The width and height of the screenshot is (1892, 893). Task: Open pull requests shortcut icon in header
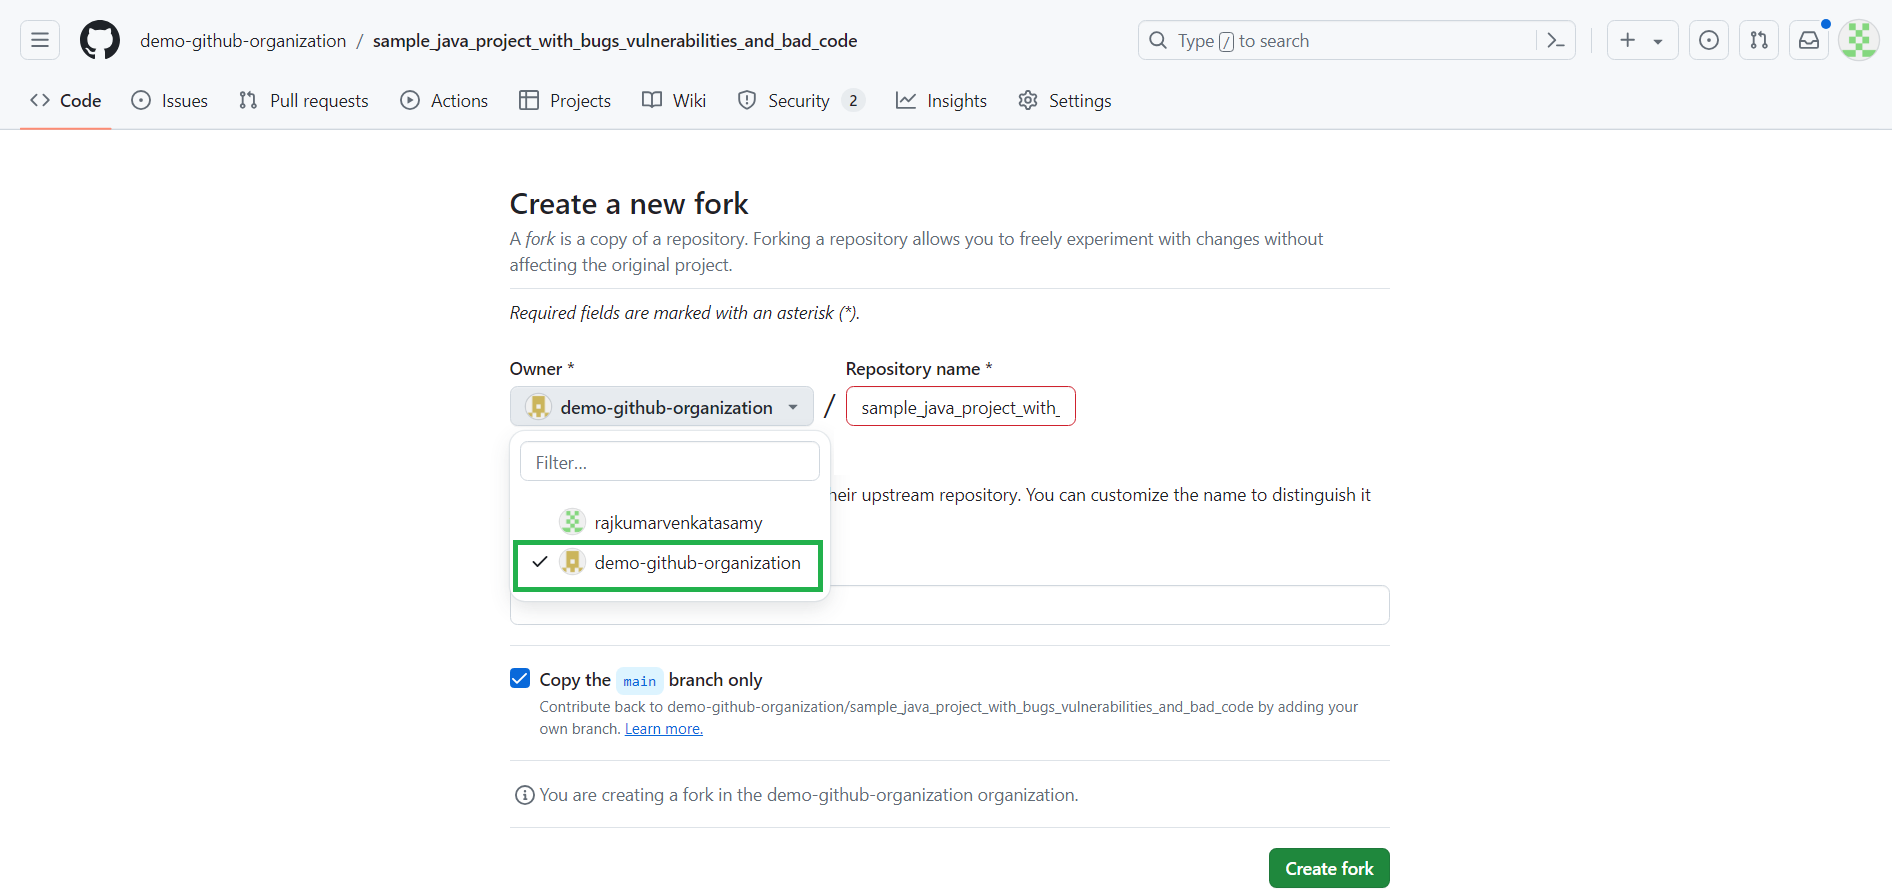pos(1759,40)
